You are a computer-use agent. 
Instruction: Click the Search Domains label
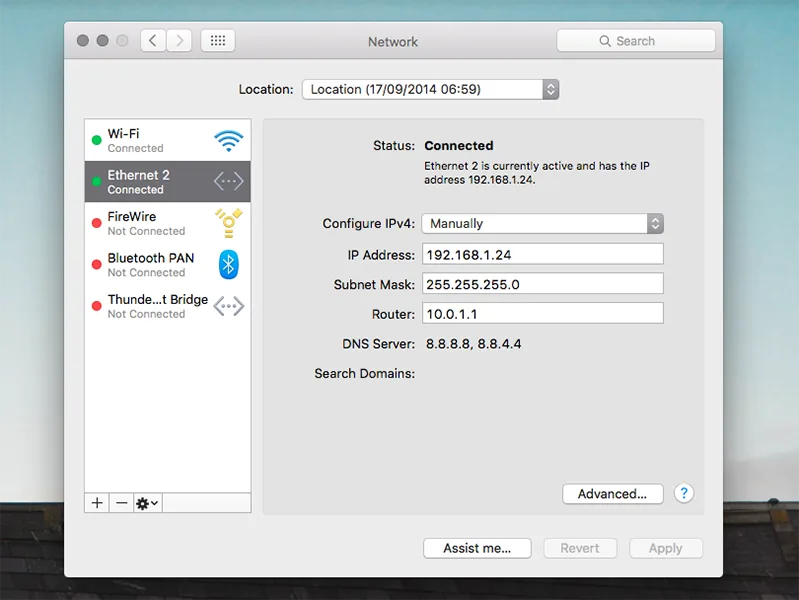[x=365, y=373]
